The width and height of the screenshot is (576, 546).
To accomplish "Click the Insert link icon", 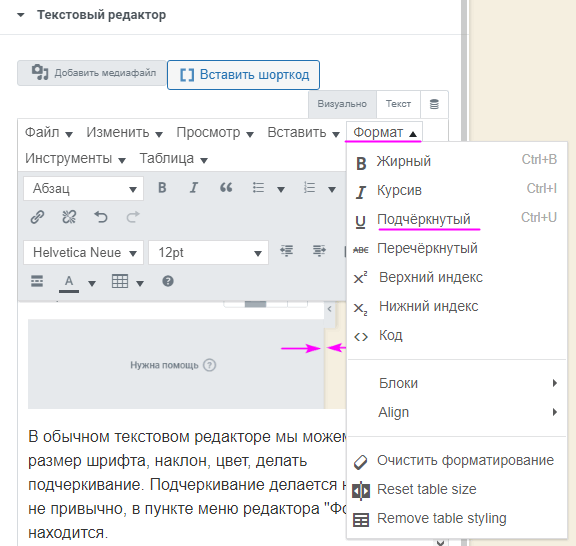I will click(x=37, y=217).
